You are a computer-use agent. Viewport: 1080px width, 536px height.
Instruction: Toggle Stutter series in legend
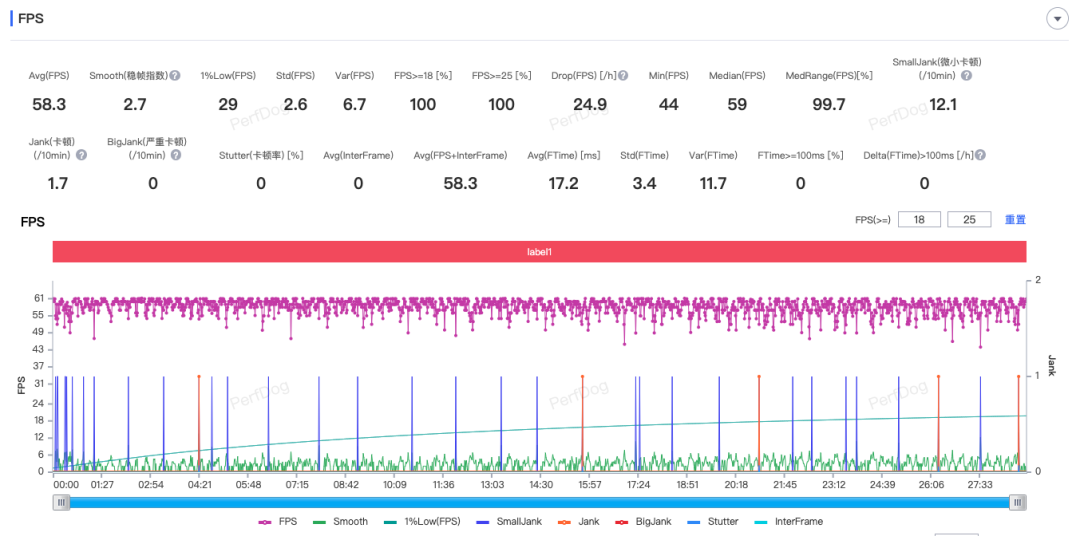pyautogui.click(x=714, y=521)
